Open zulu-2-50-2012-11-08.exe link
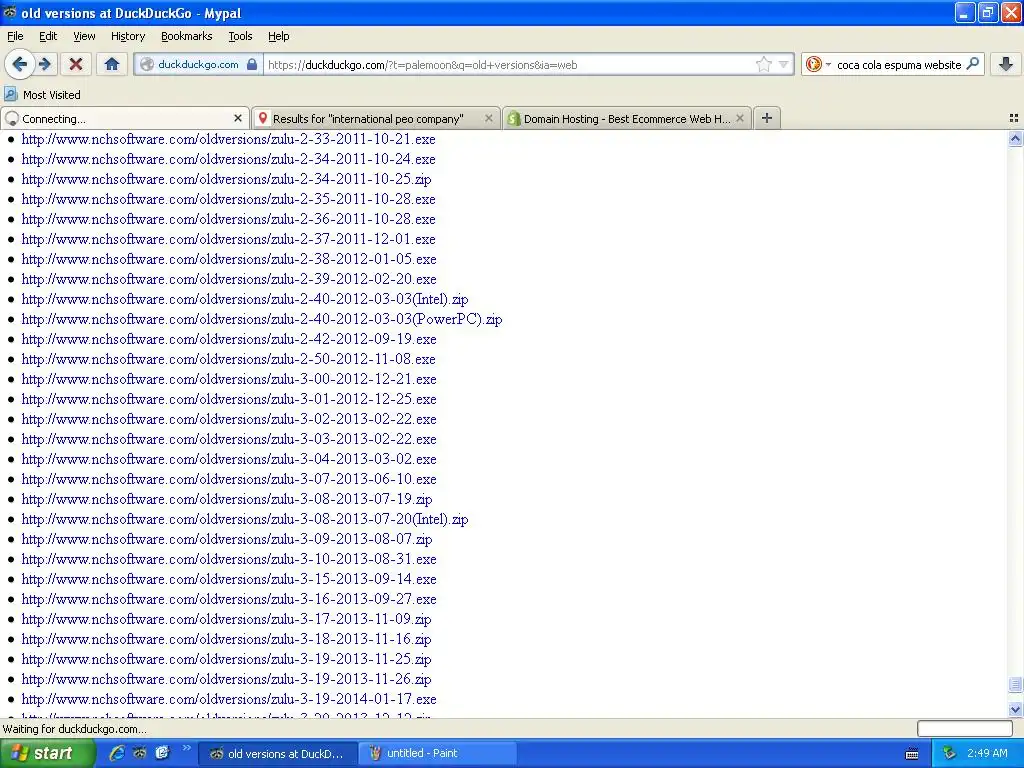The height and width of the screenshot is (768, 1024). tap(229, 359)
